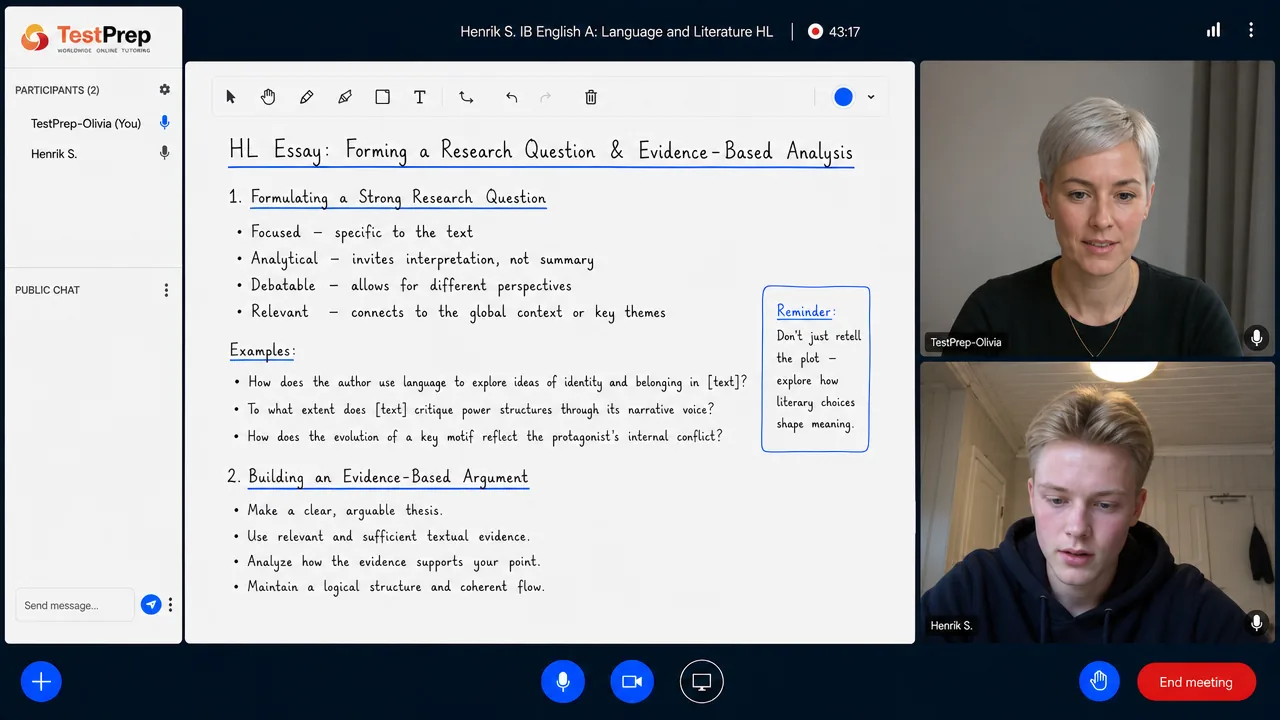Select TestPrep-Olivia video thumbnail
This screenshot has height=720, width=1280.
pyautogui.click(x=1097, y=207)
